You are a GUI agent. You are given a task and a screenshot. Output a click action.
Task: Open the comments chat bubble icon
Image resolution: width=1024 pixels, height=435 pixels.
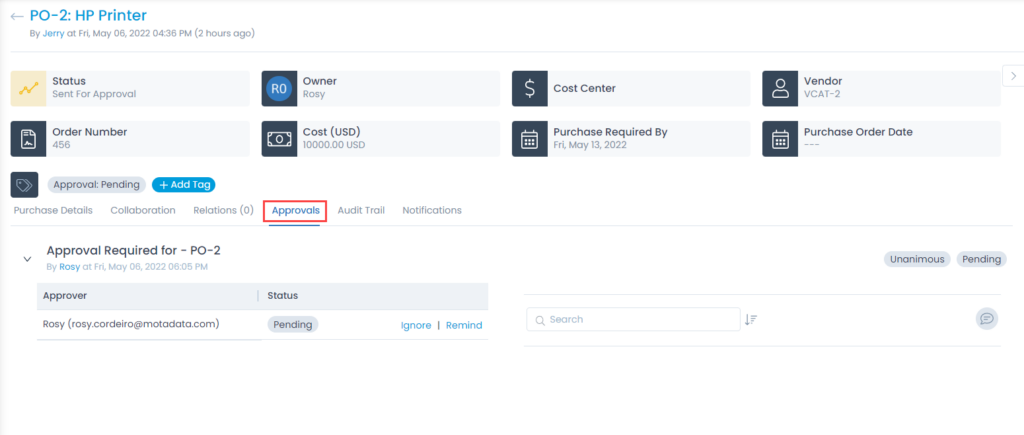(x=987, y=319)
